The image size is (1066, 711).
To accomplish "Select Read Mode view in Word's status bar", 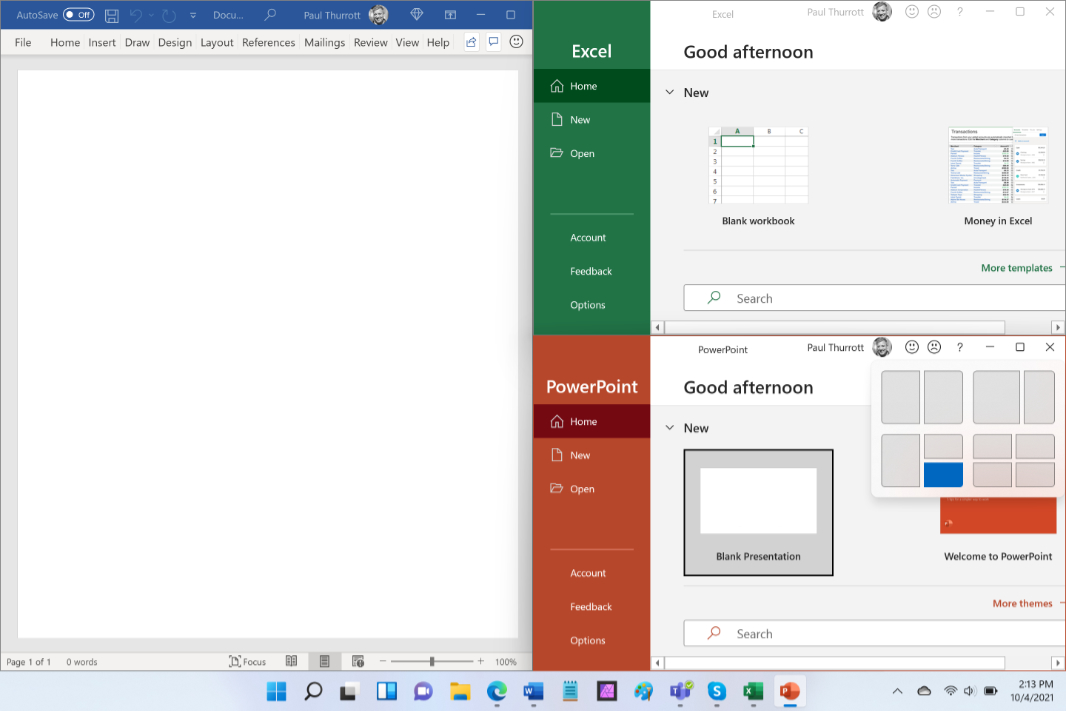I will coord(291,661).
